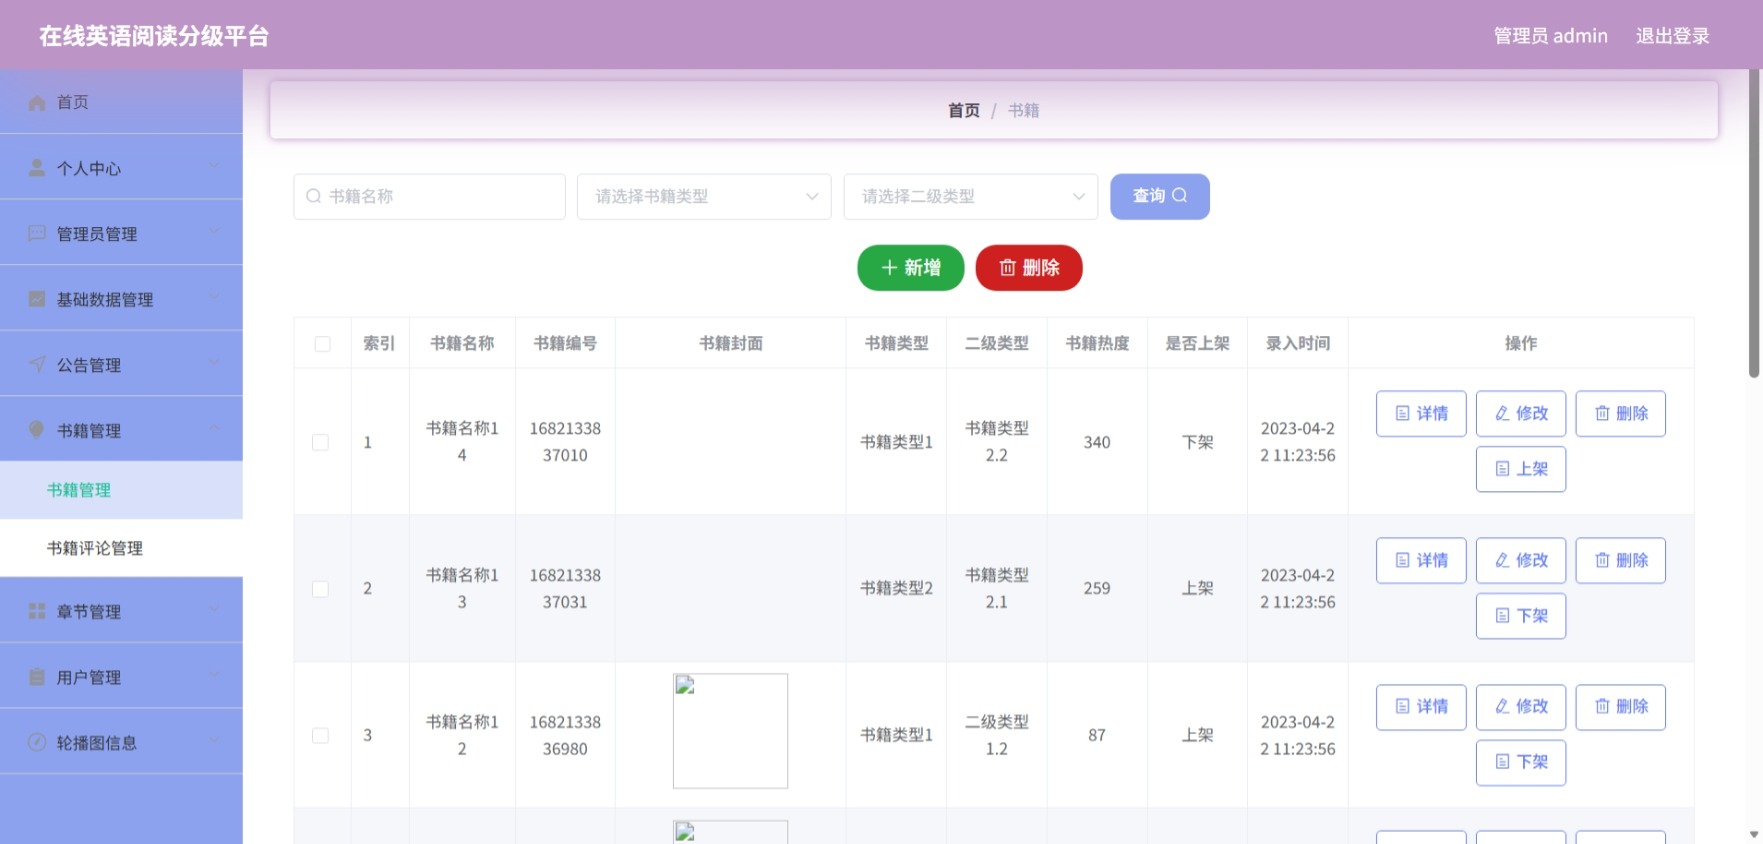This screenshot has height=844, width=1763.
Task: Click 下架 for 书籍名称13
Action: tap(1521, 616)
